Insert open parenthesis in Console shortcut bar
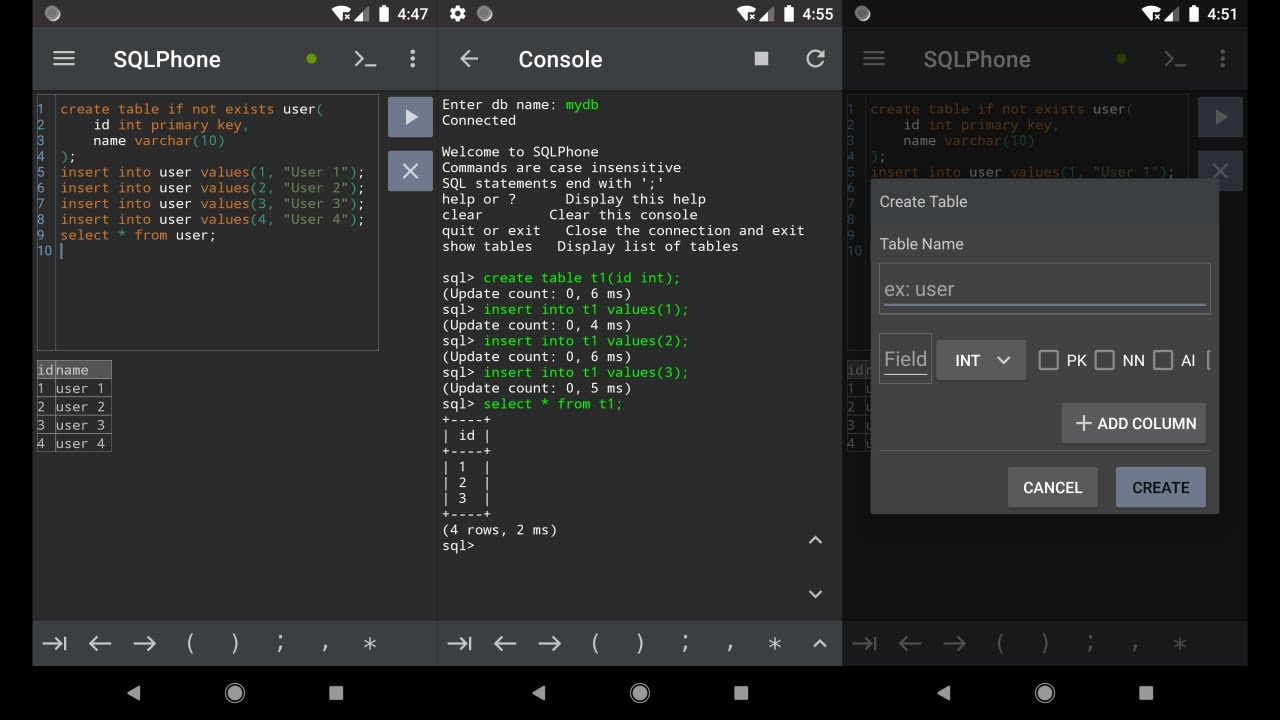 pyautogui.click(x=595, y=644)
